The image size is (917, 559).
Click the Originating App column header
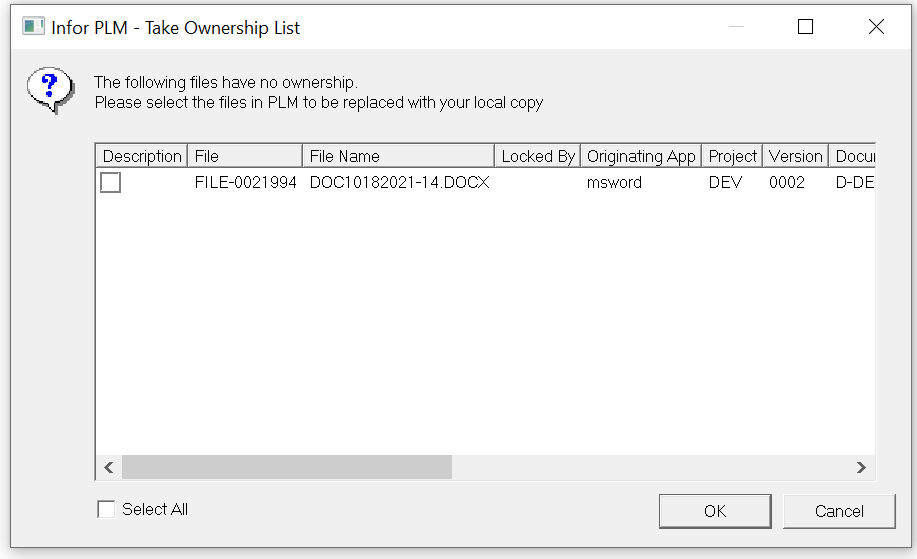pyautogui.click(x=641, y=156)
